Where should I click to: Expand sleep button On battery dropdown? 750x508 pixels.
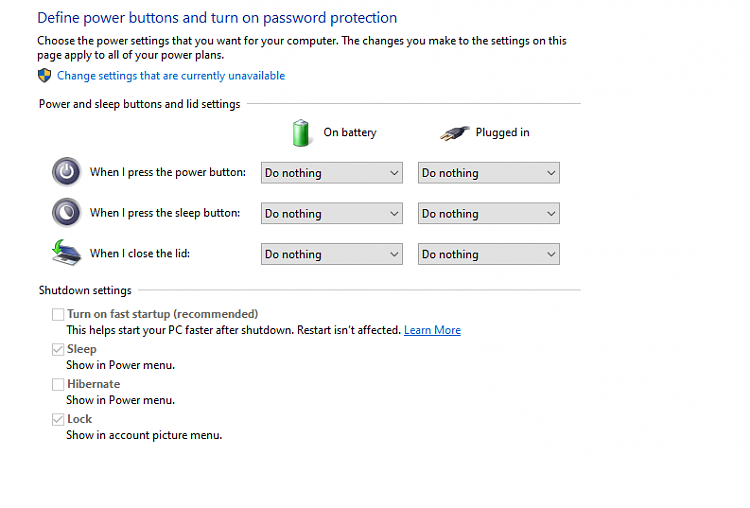pyautogui.click(x=331, y=213)
